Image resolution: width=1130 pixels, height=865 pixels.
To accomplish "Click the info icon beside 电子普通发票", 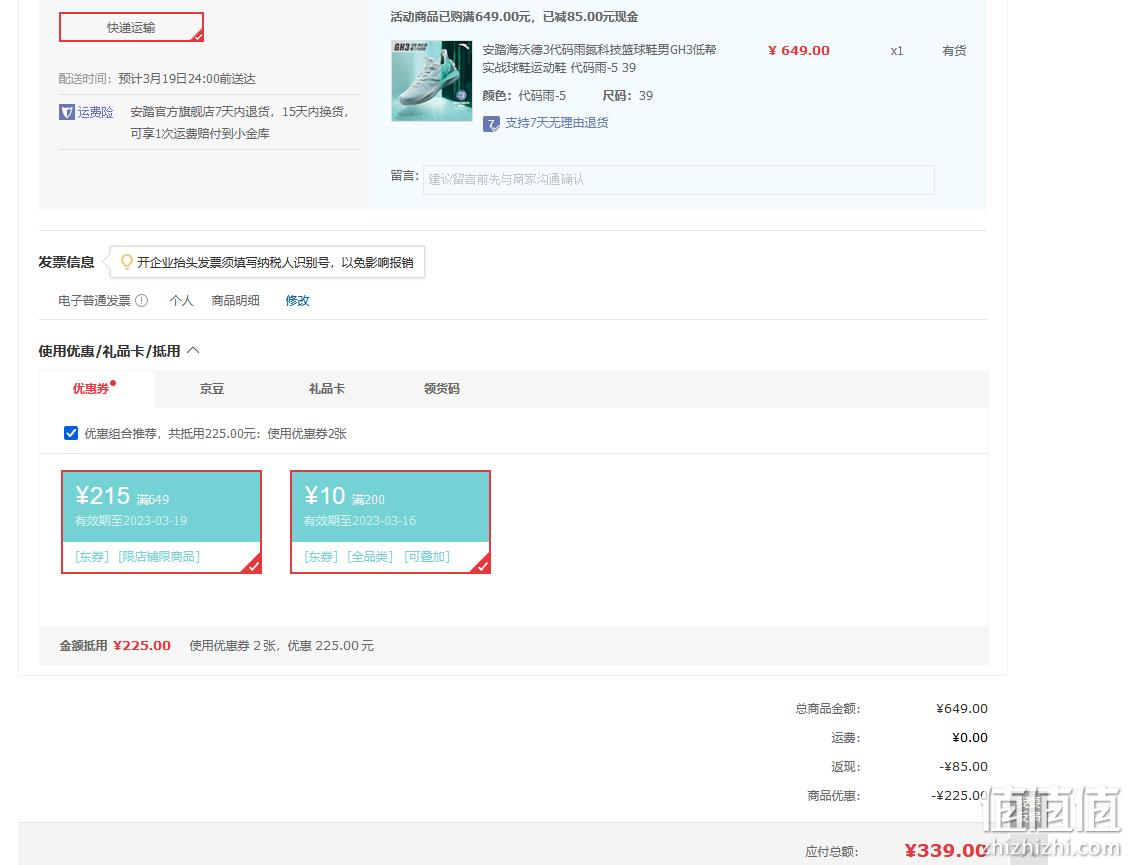I will click(142, 301).
